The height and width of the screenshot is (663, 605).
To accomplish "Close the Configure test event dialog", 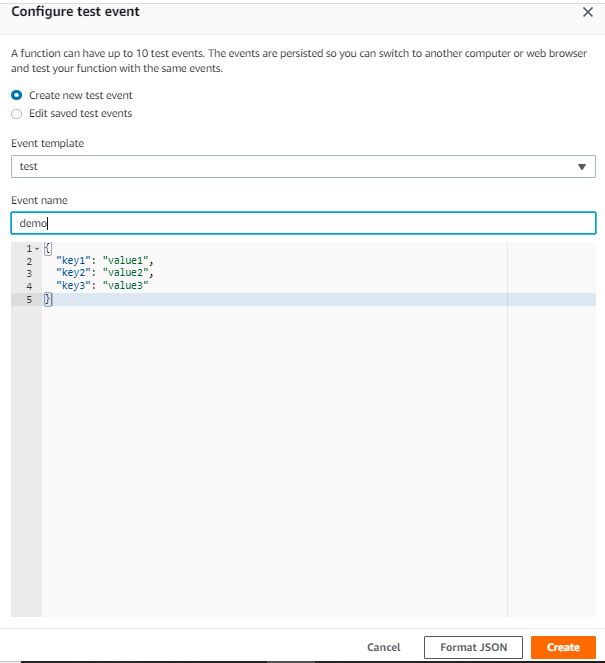I will (x=587, y=12).
